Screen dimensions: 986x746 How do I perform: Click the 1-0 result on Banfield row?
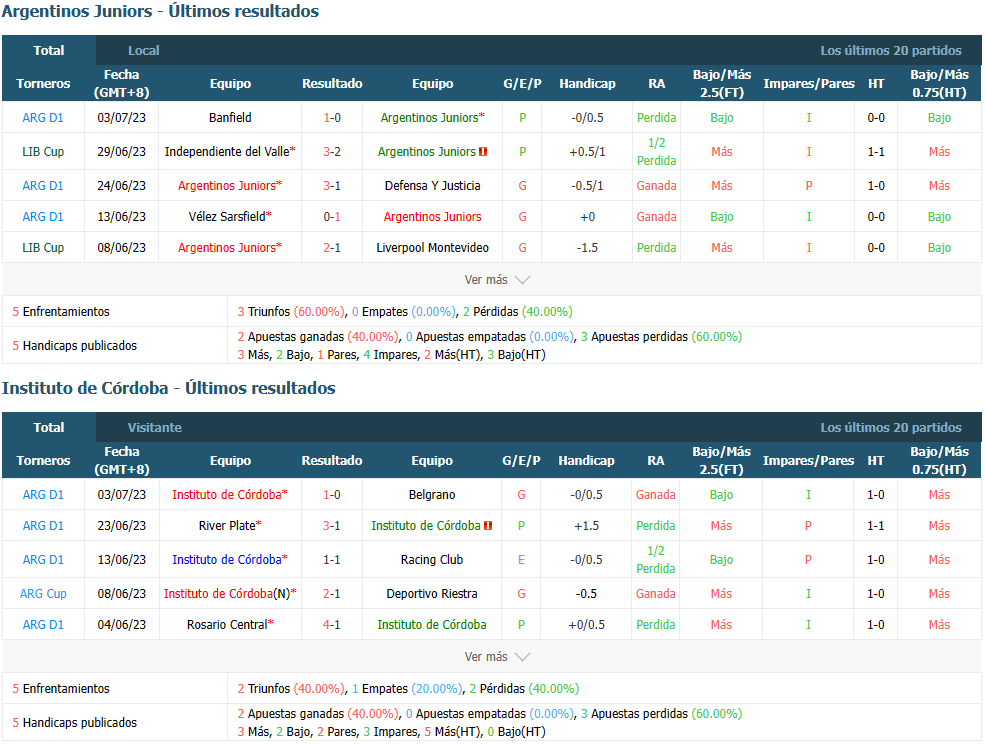(332, 118)
